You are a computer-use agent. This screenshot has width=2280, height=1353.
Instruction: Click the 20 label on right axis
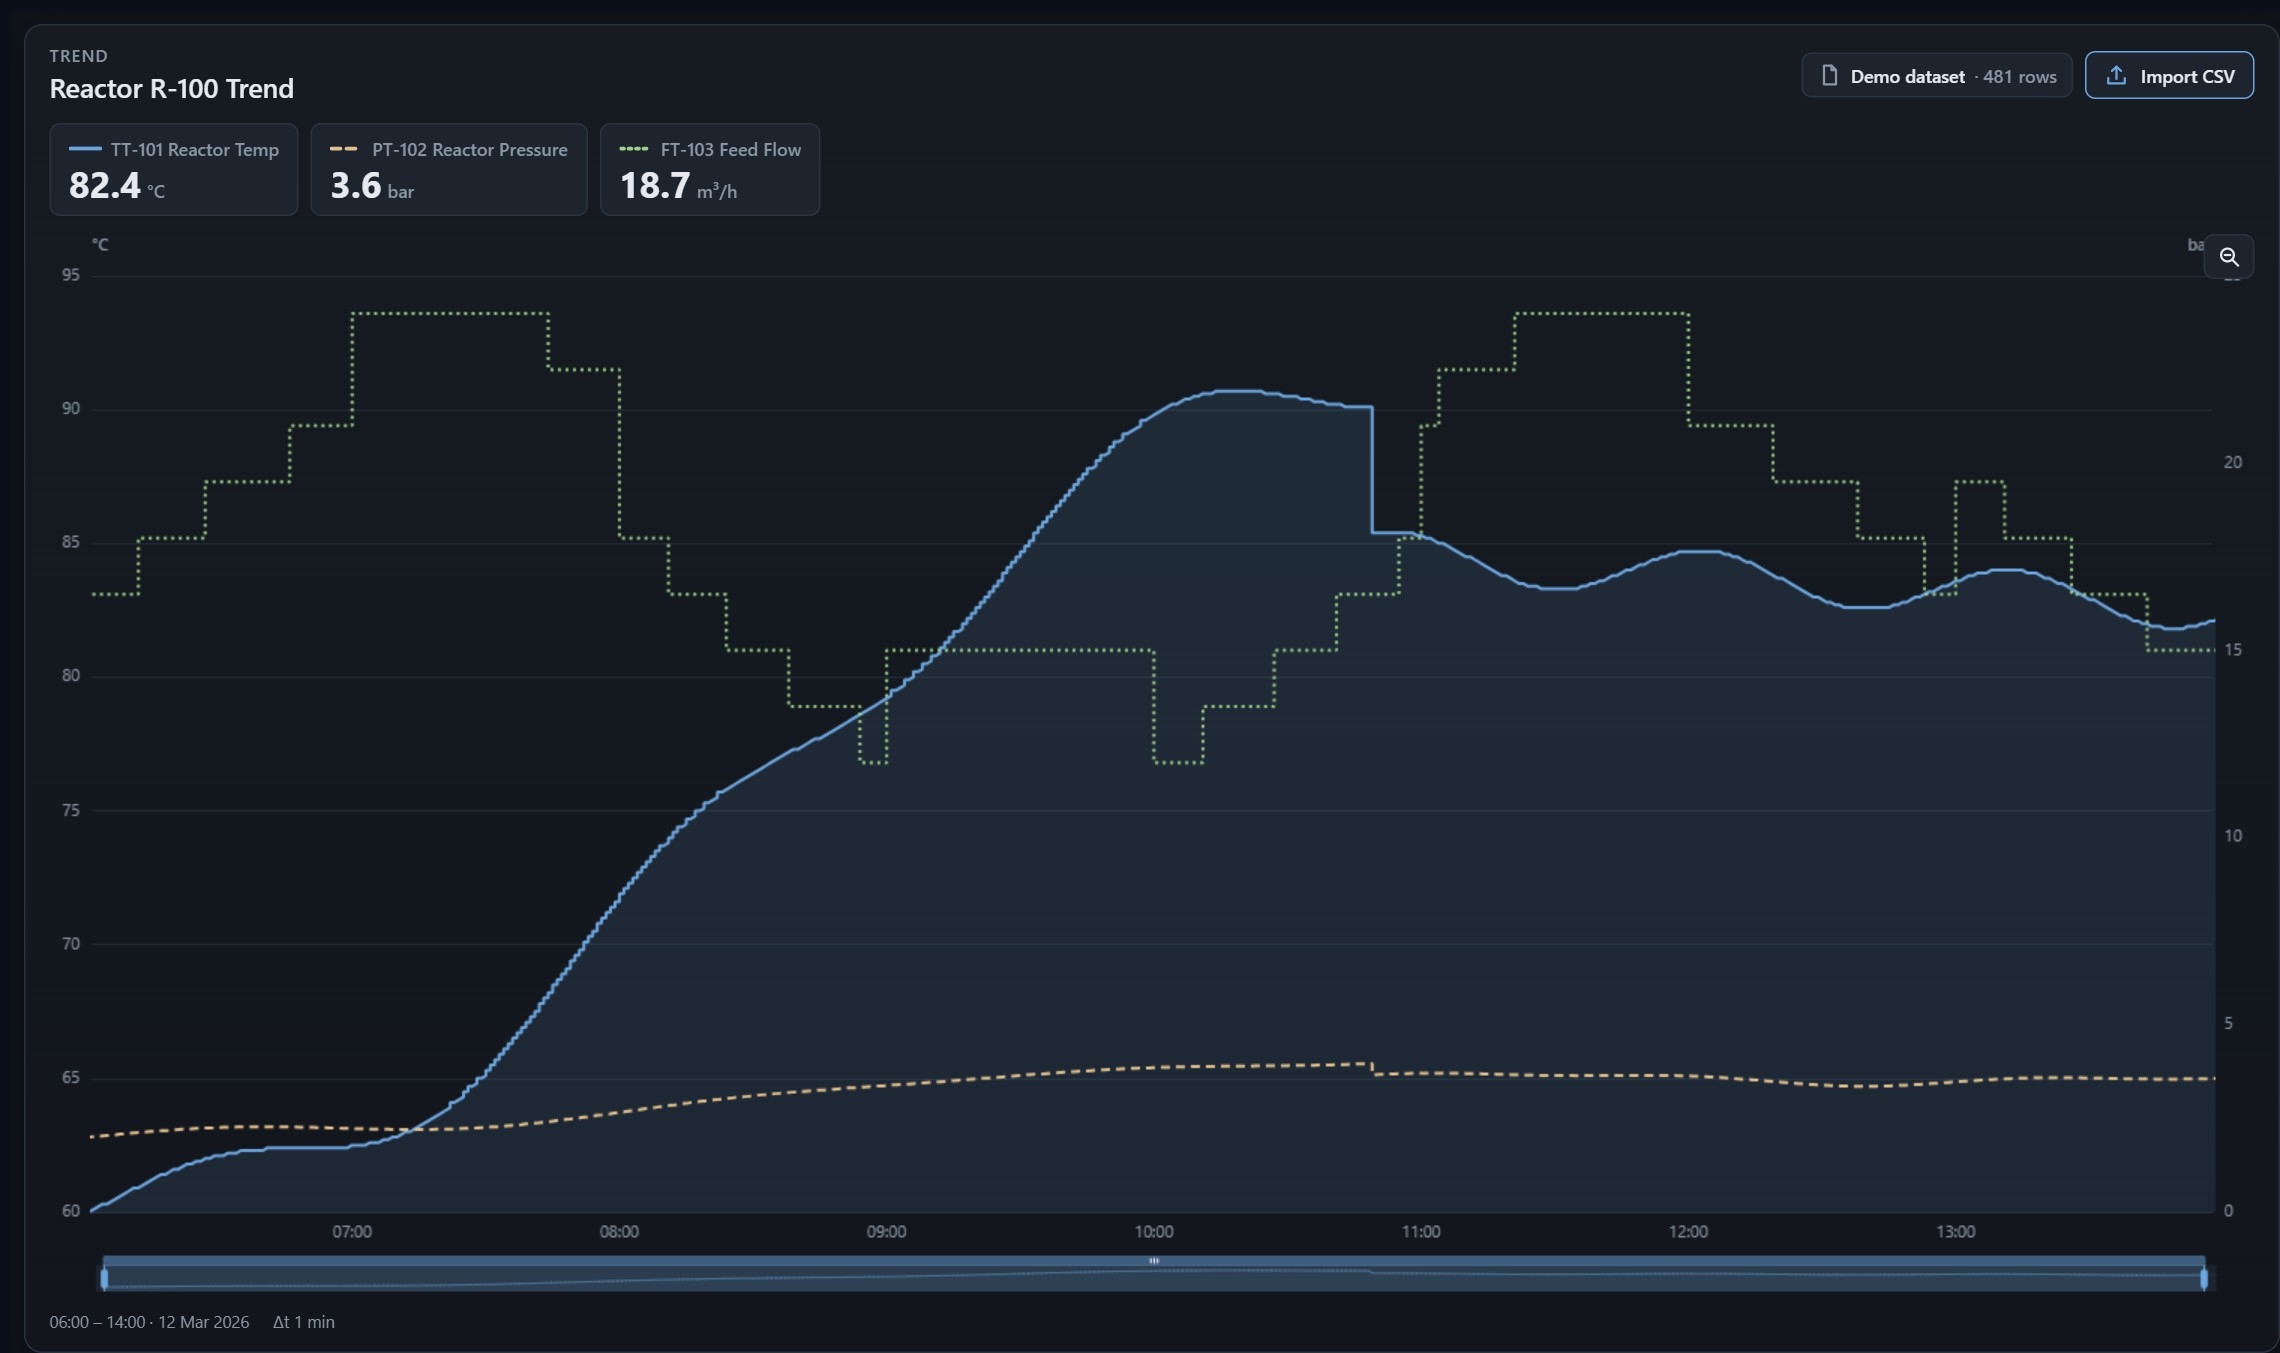pyautogui.click(x=2233, y=462)
